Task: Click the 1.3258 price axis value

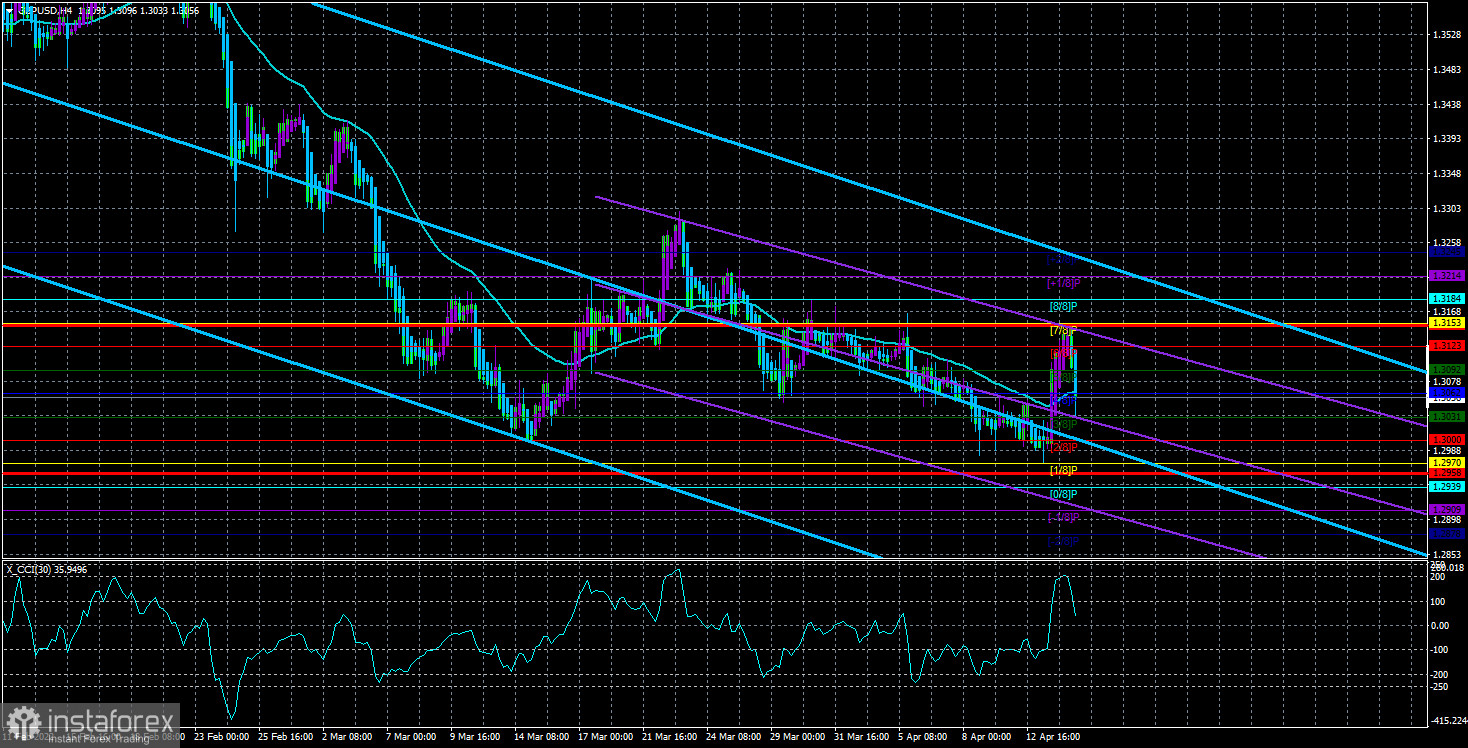Action: tap(1447, 243)
